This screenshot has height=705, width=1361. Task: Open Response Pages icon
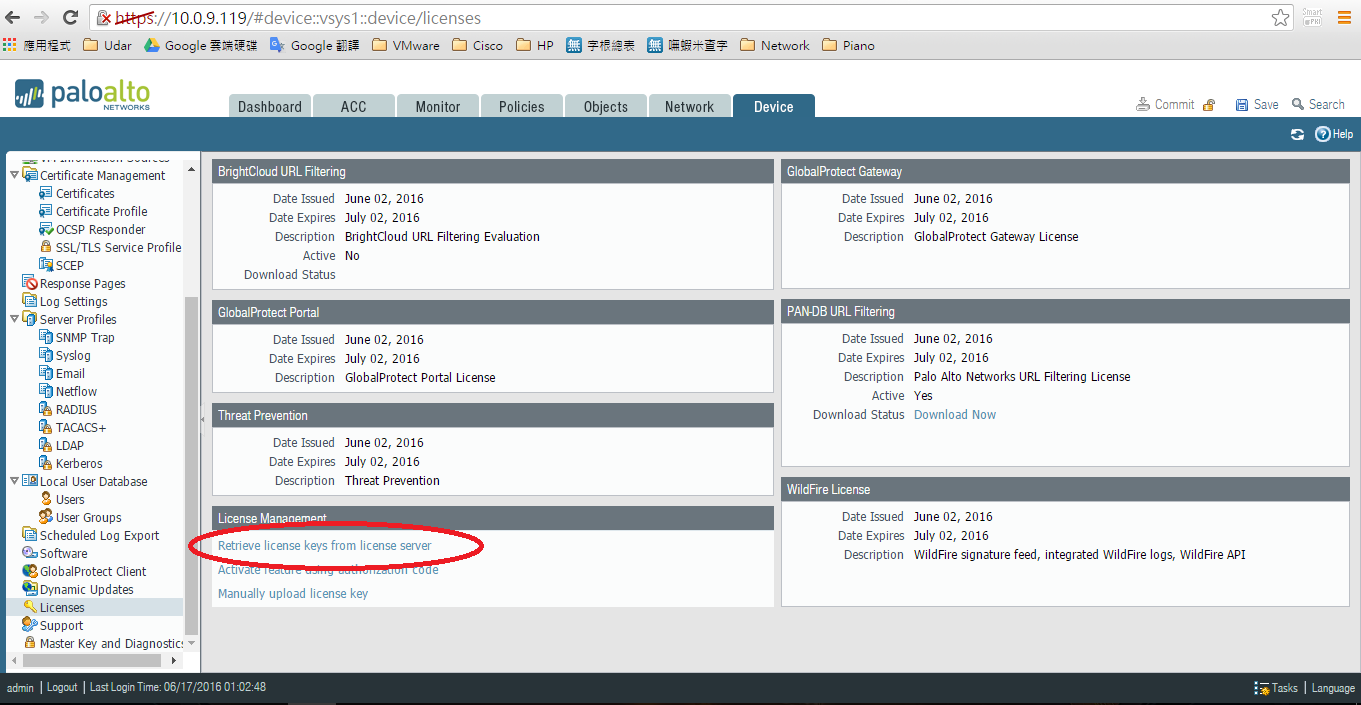point(30,283)
